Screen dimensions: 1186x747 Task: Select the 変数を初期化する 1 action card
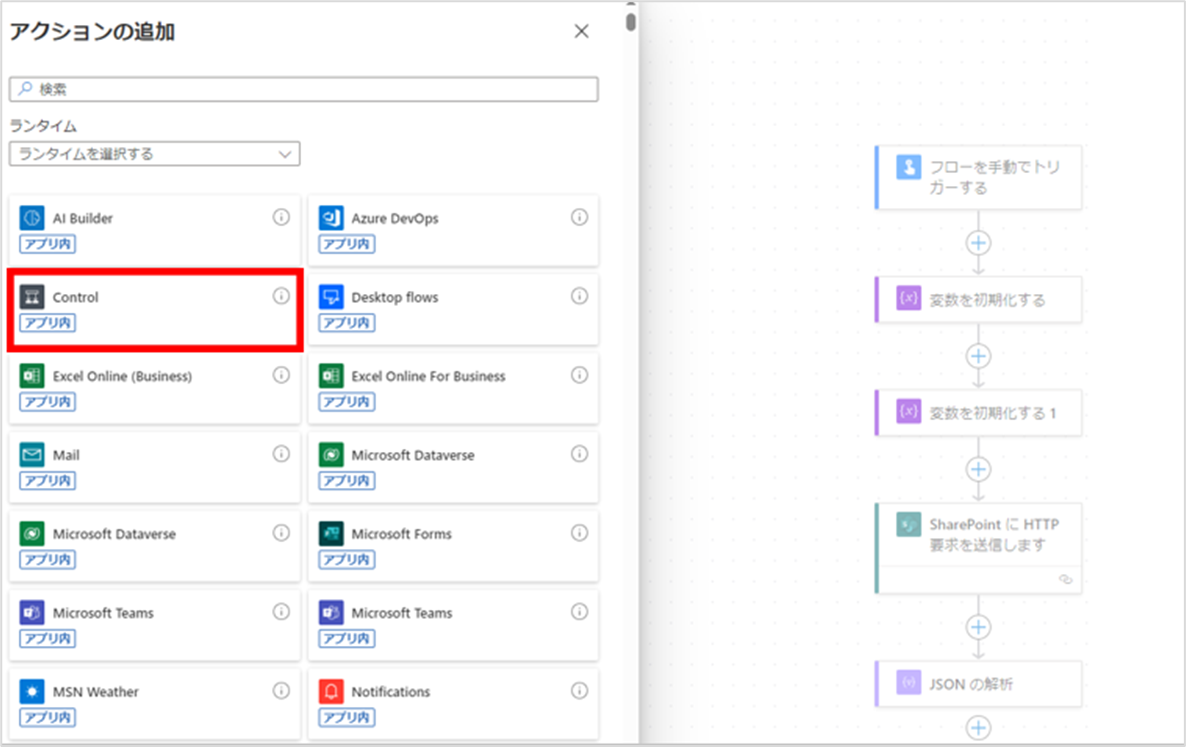(979, 413)
